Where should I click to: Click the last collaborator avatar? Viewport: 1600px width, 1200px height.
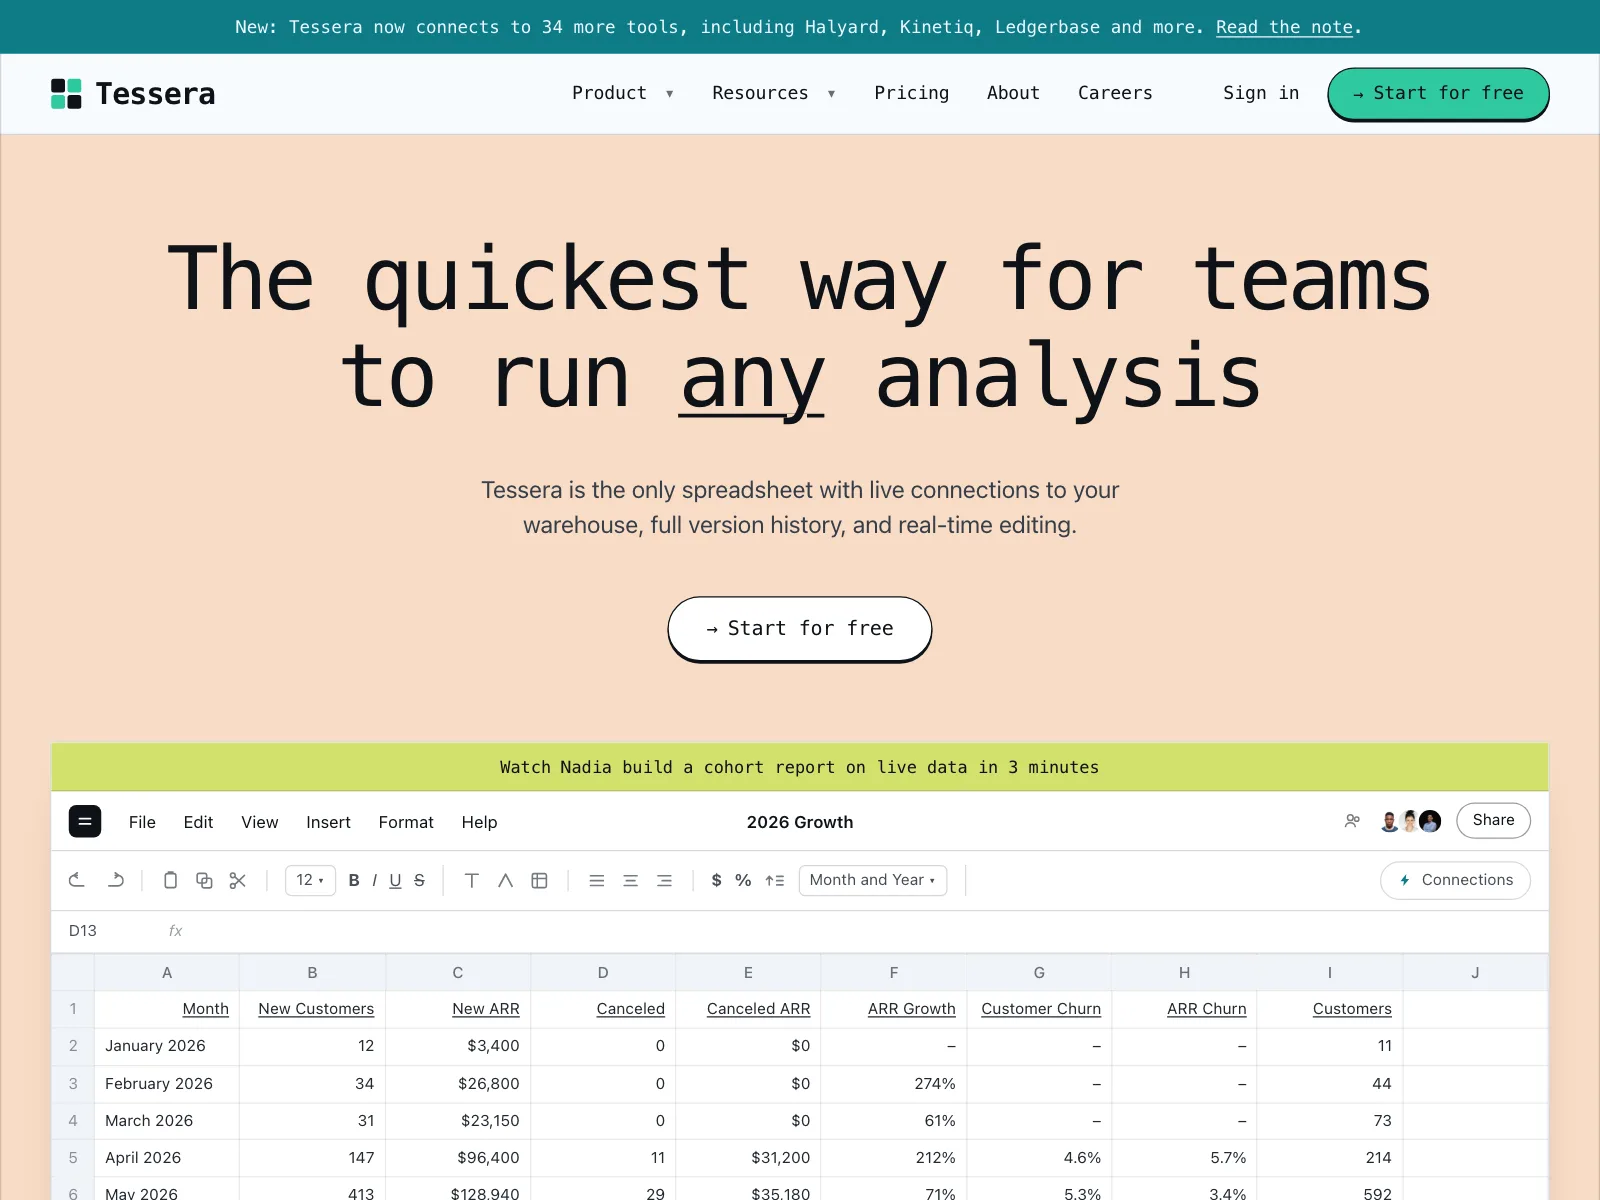tap(1430, 821)
